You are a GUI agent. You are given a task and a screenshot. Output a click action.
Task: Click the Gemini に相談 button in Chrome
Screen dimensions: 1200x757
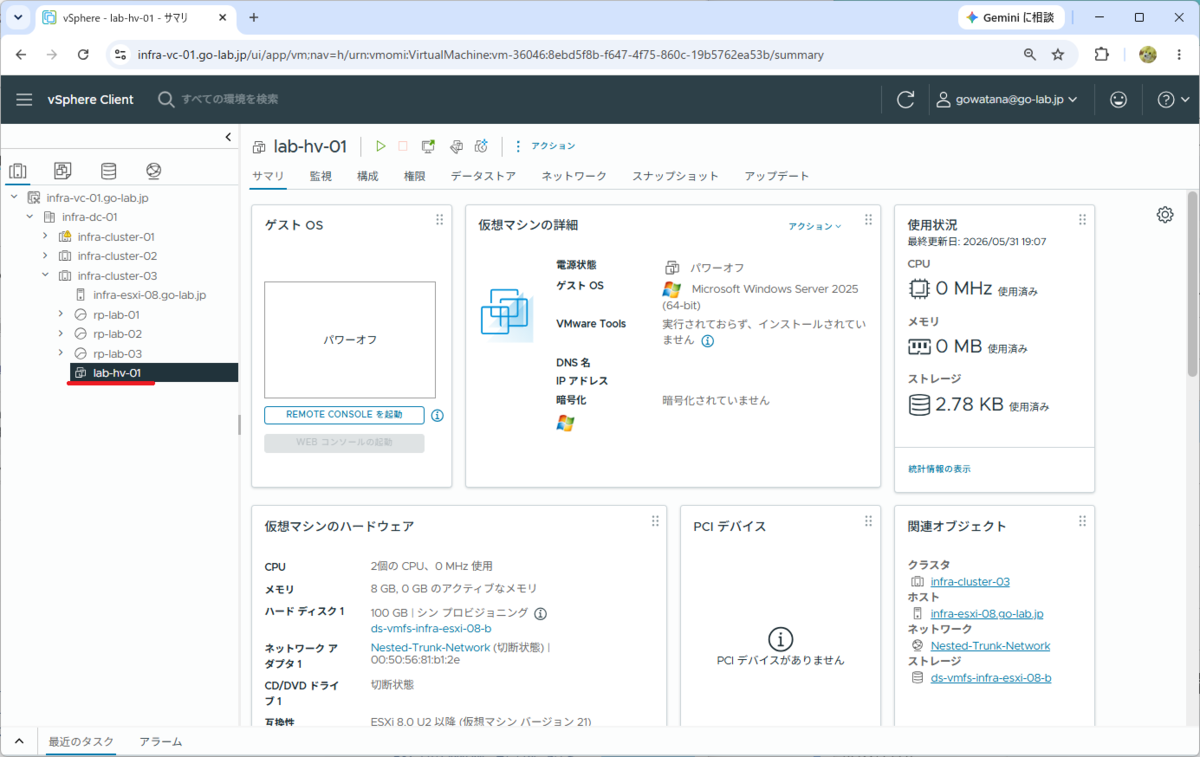pyautogui.click(x=1011, y=17)
